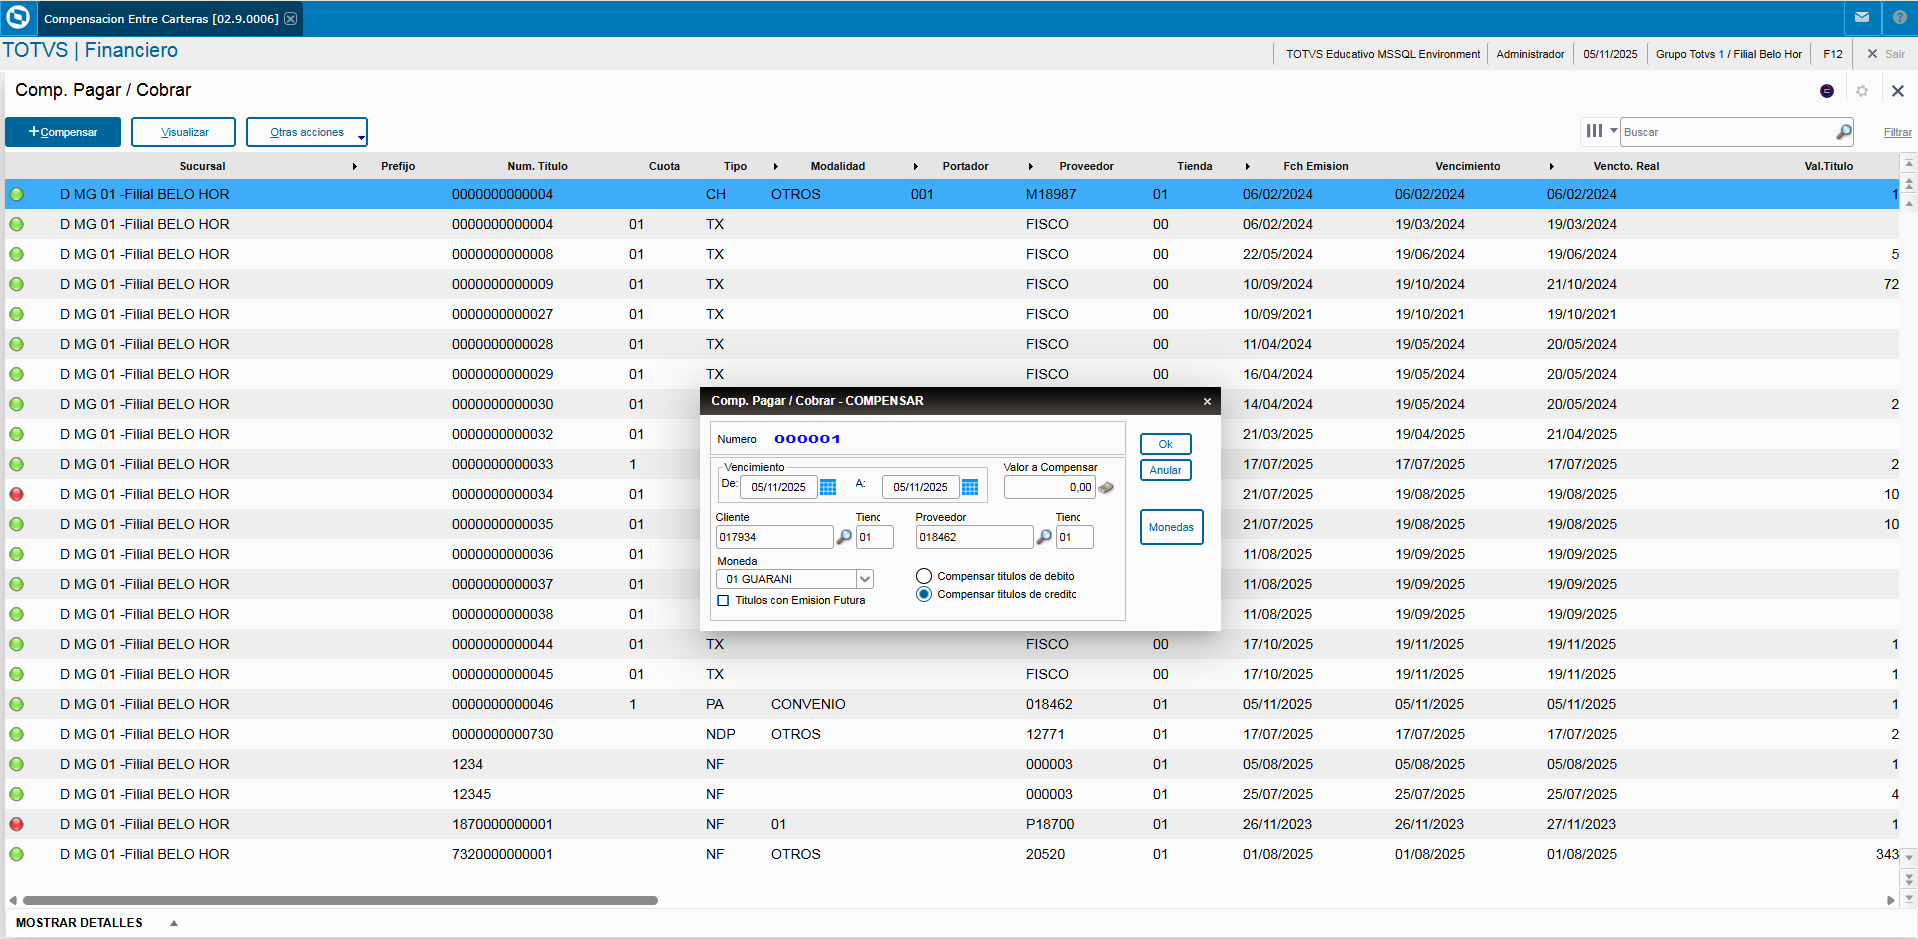
Task: Open the calendar for the 'A' due date
Action: pyautogui.click(x=970, y=487)
